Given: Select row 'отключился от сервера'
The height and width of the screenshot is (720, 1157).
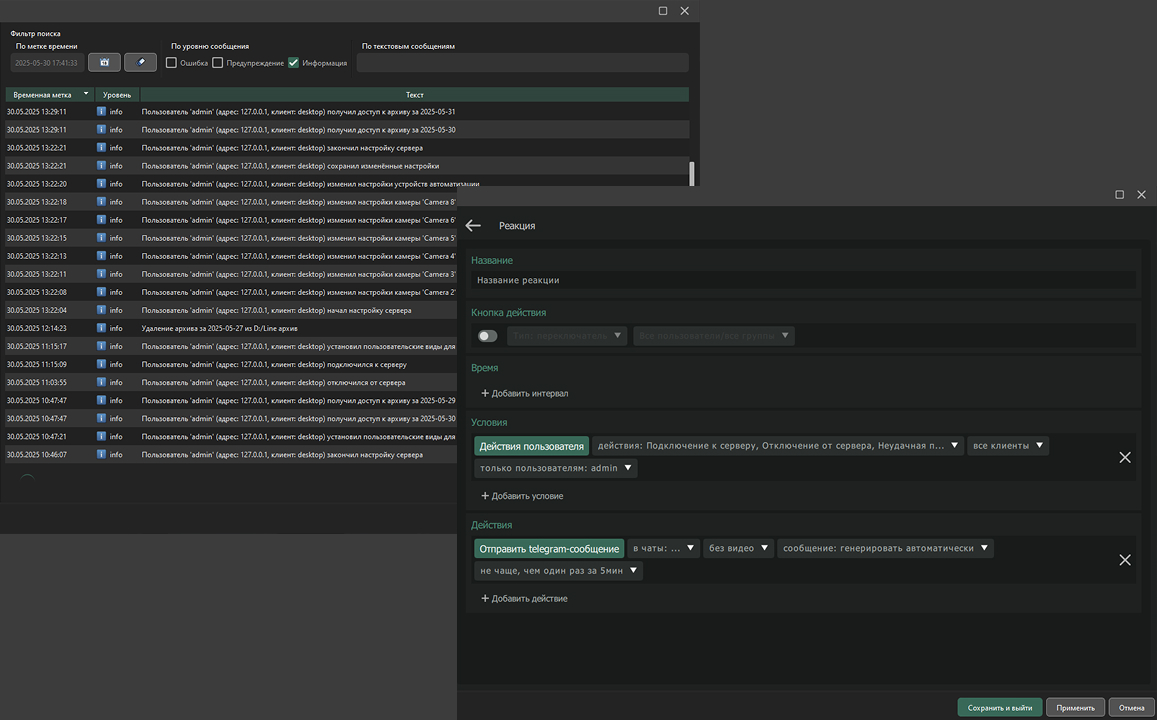Looking at the screenshot, I should coord(232,383).
